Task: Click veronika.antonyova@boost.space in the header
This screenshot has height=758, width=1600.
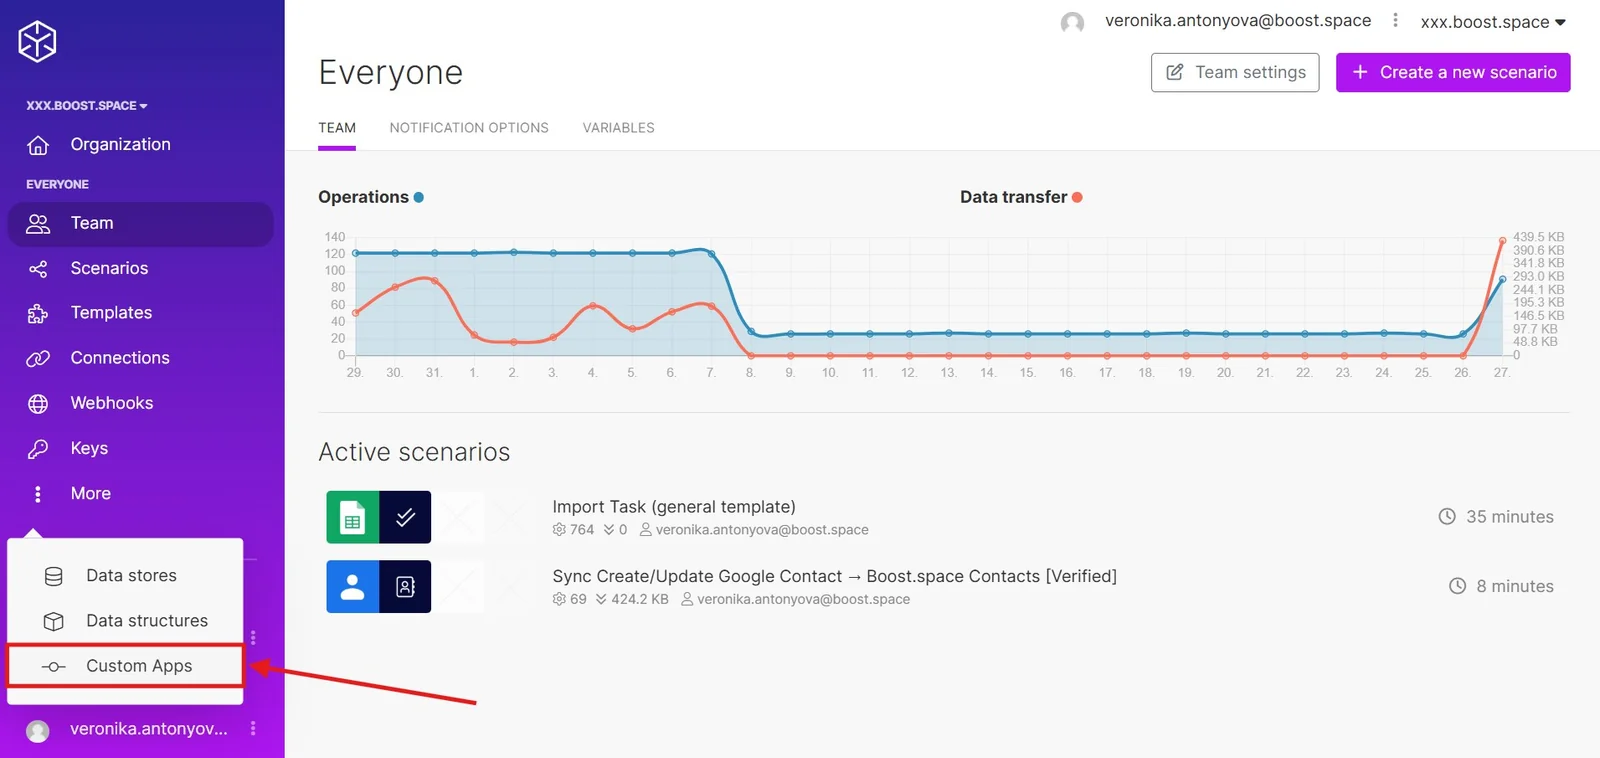Action: [1238, 20]
